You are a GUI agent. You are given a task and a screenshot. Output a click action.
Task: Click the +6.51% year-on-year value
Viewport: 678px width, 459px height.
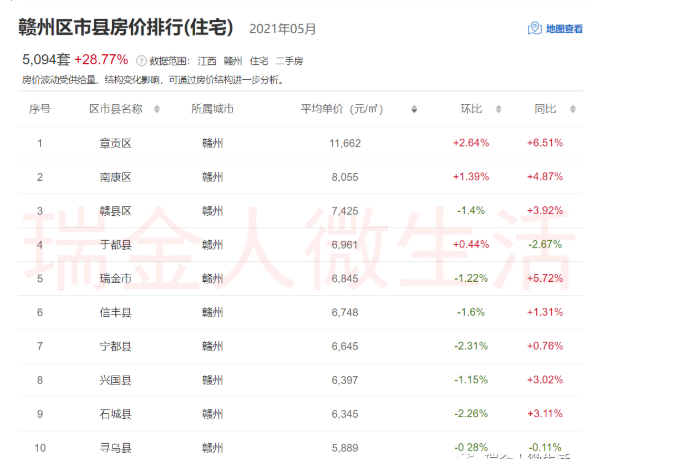[x=545, y=143]
